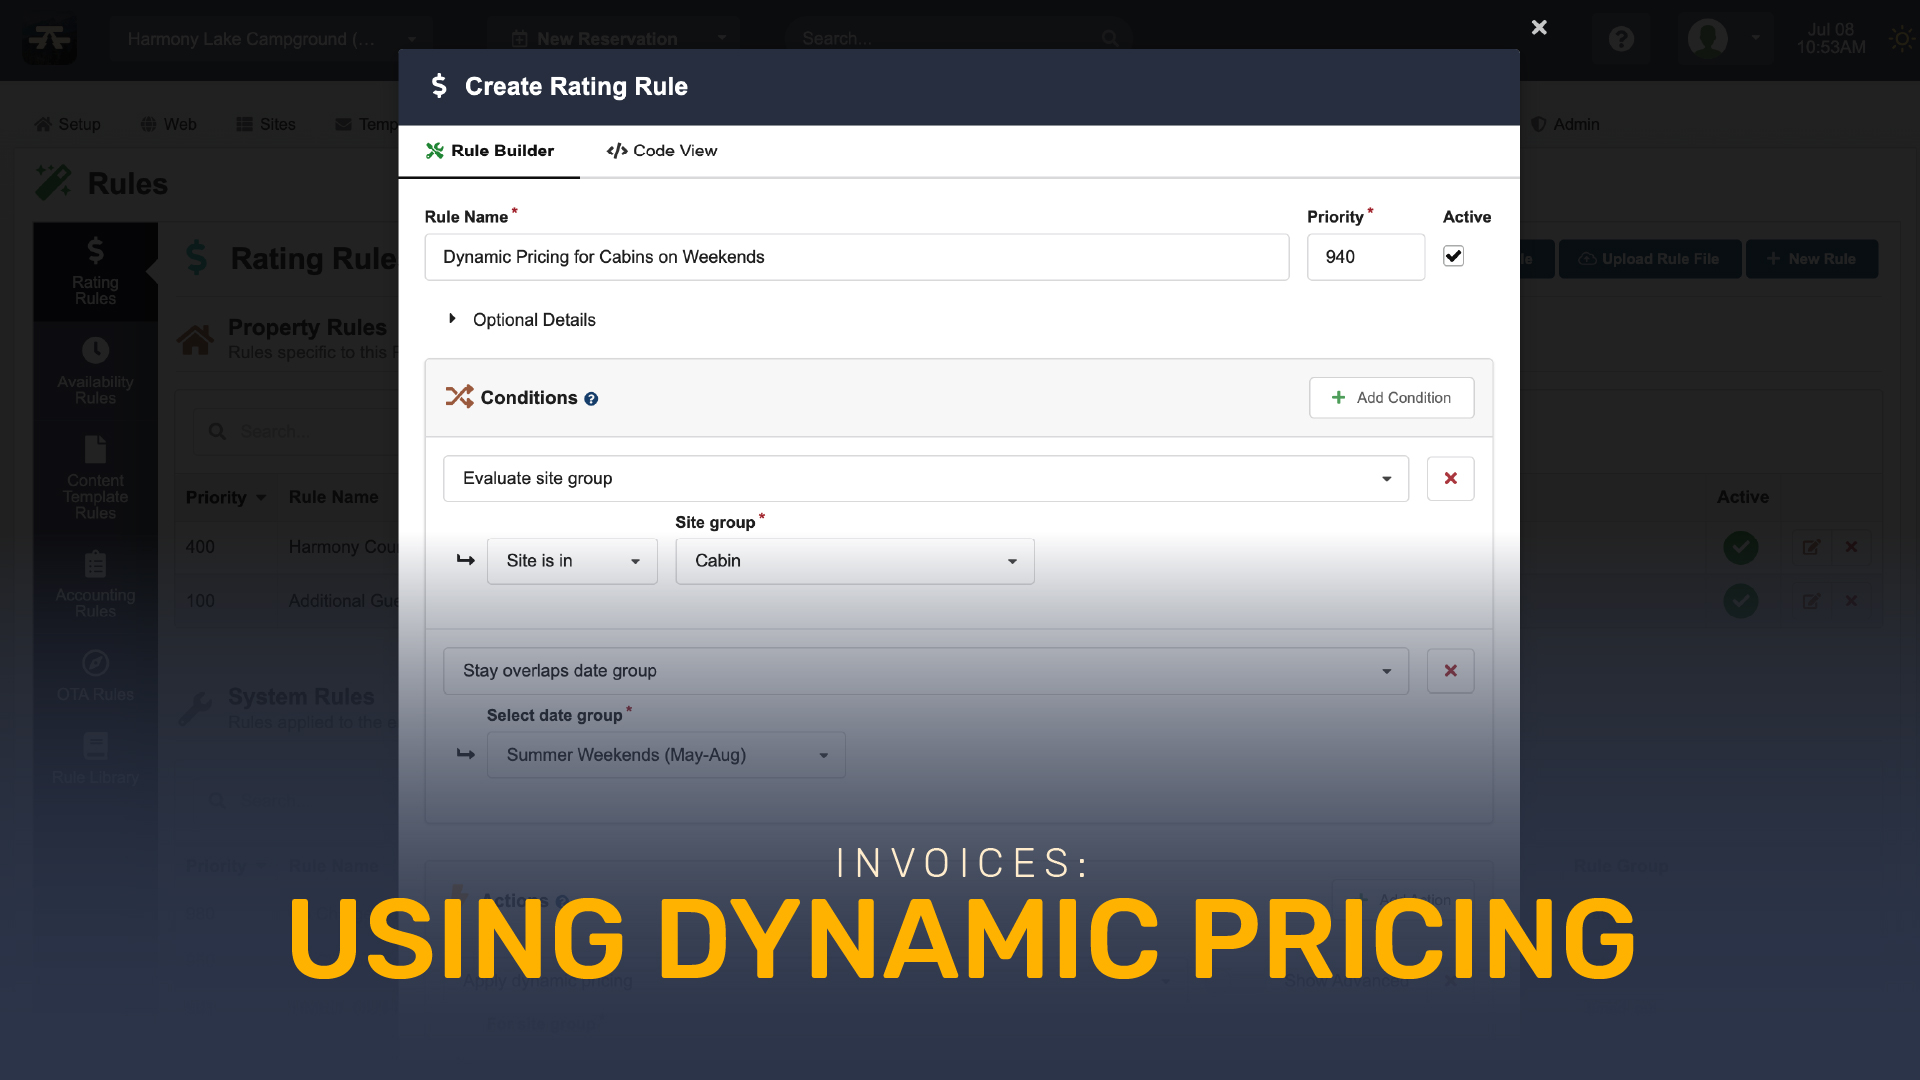The width and height of the screenshot is (1920, 1080).
Task: Click the New Rule button
Action: pos(1812,259)
